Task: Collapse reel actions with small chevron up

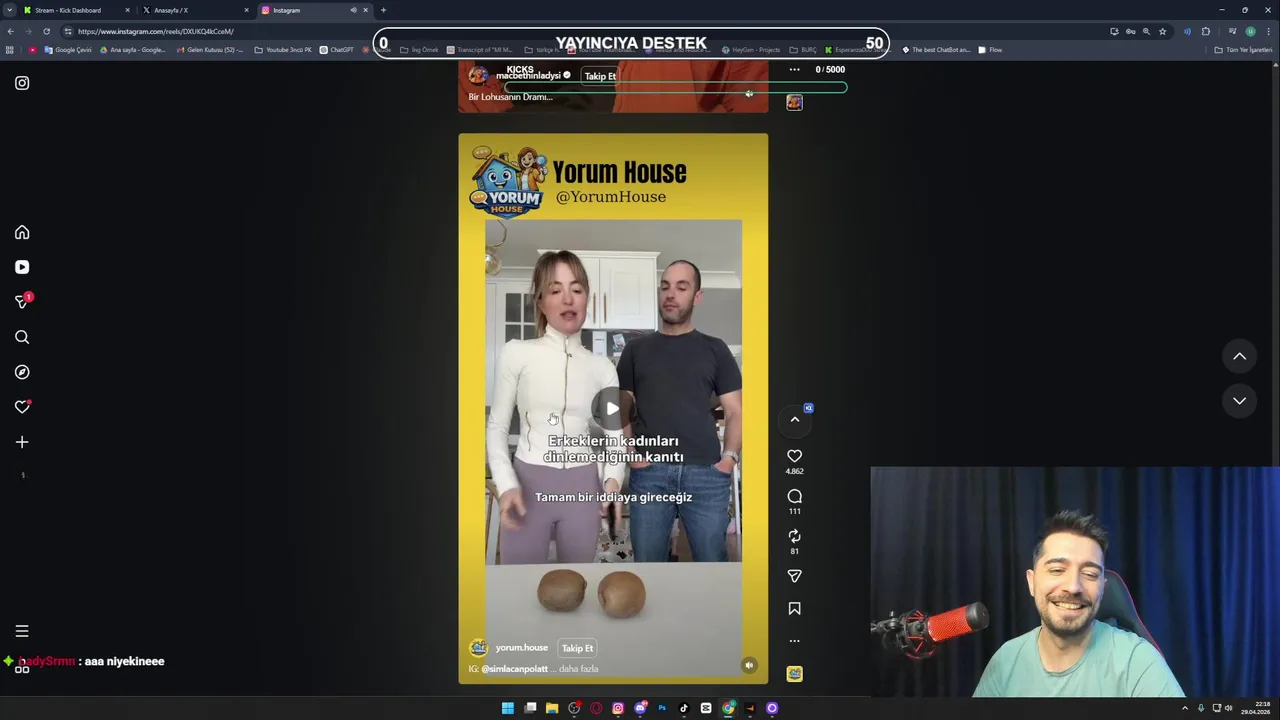Action: point(794,420)
